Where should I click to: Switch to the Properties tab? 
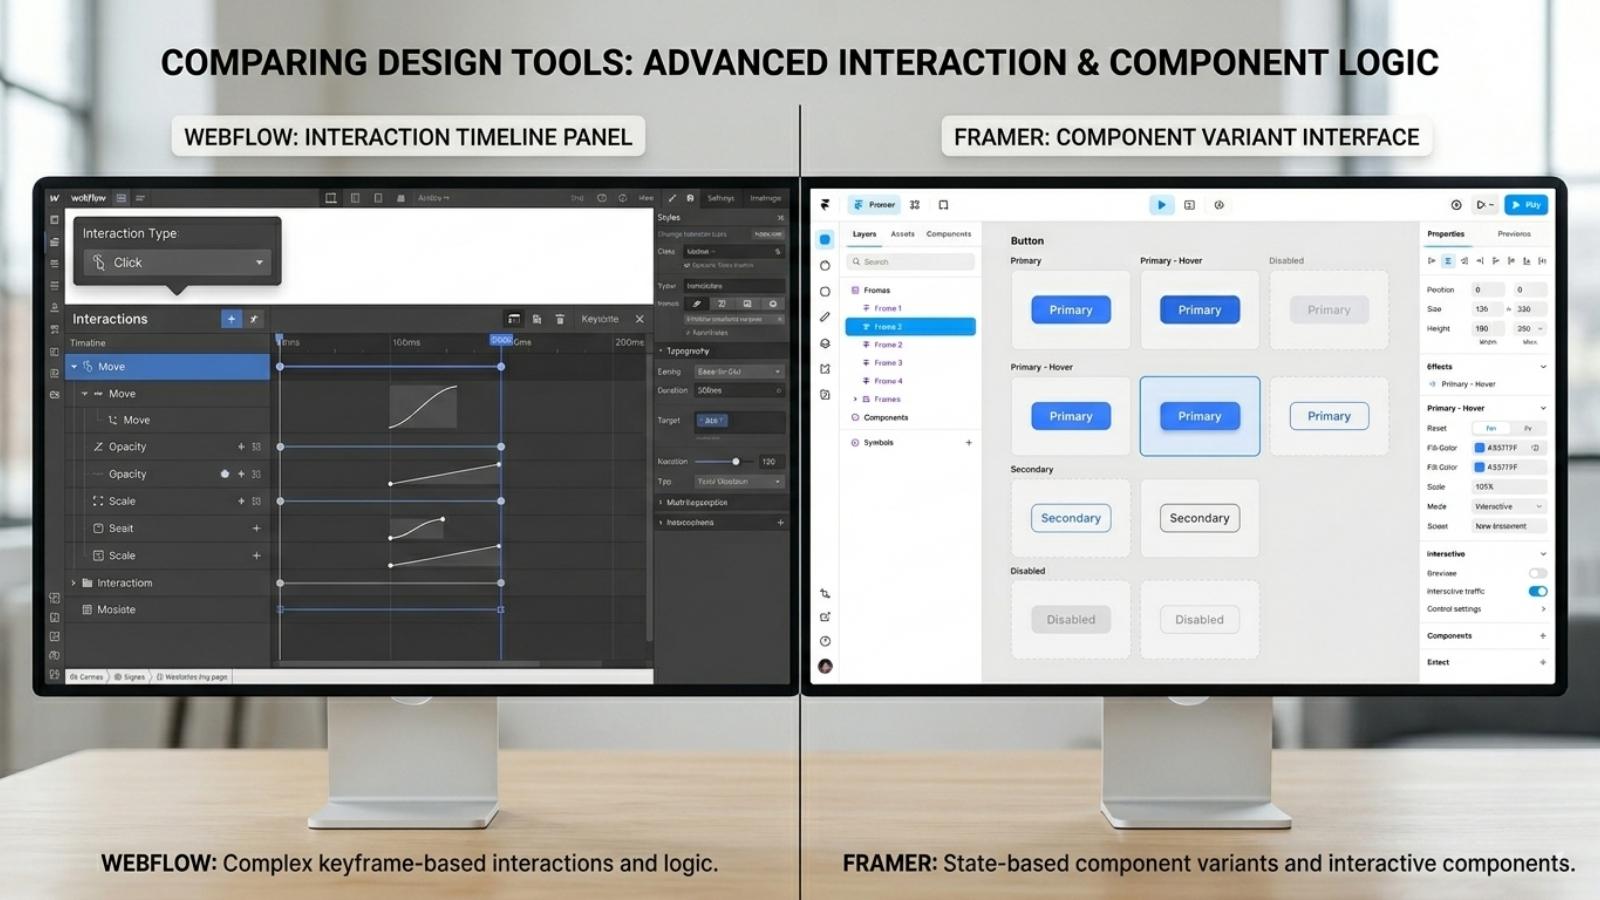coord(1445,234)
